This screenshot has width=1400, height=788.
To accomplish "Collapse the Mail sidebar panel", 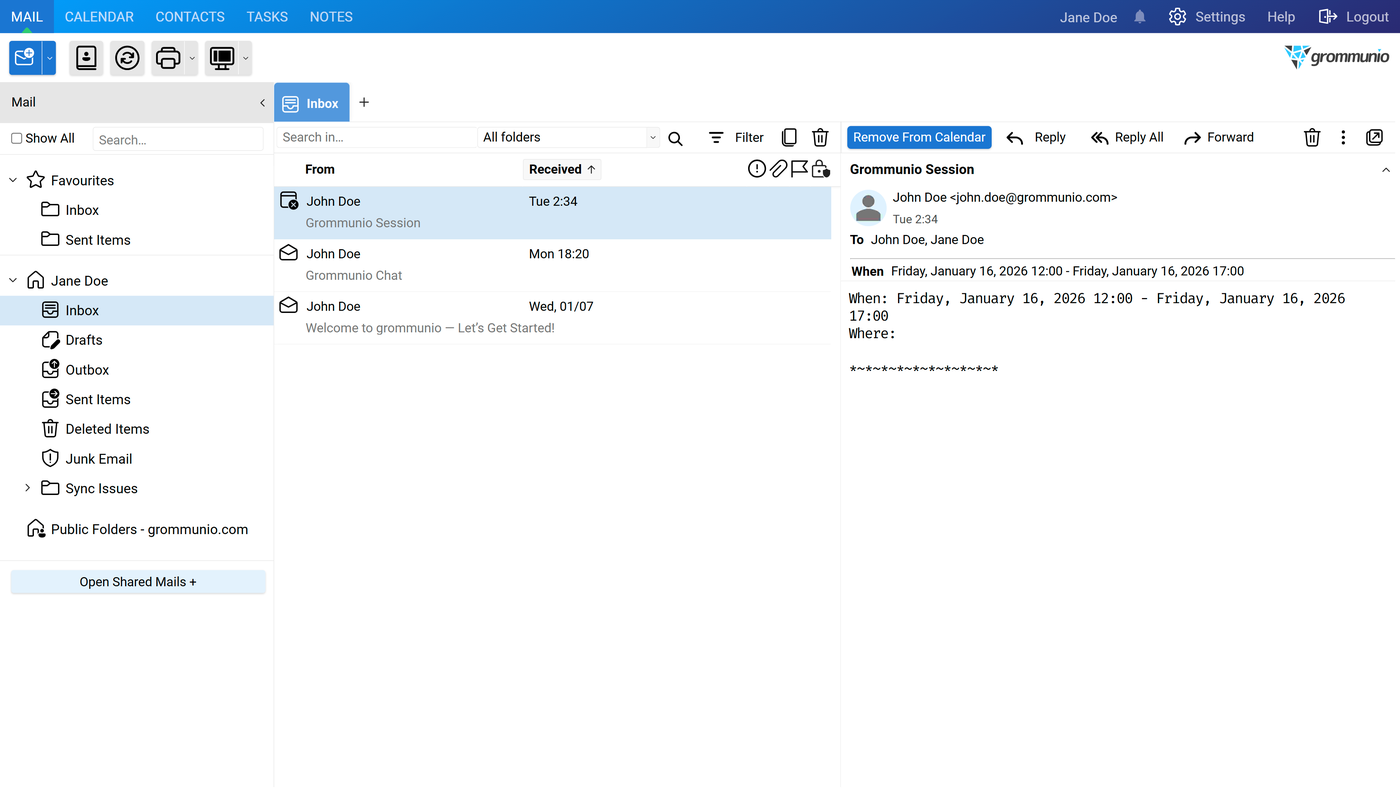I will [x=262, y=103].
